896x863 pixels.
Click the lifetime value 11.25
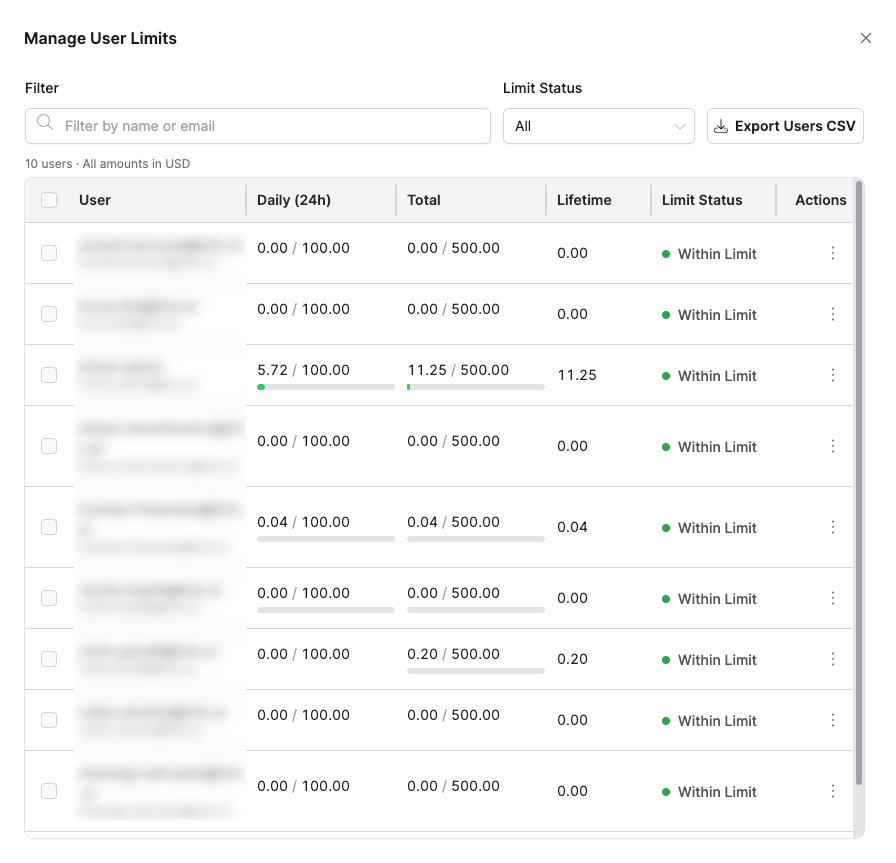[x=577, y=375]
